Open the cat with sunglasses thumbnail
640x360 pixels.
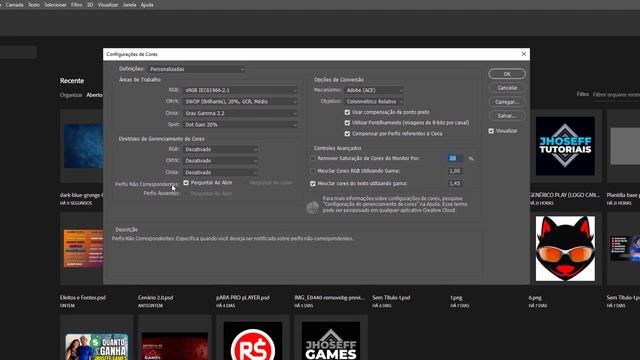(565, 249)
